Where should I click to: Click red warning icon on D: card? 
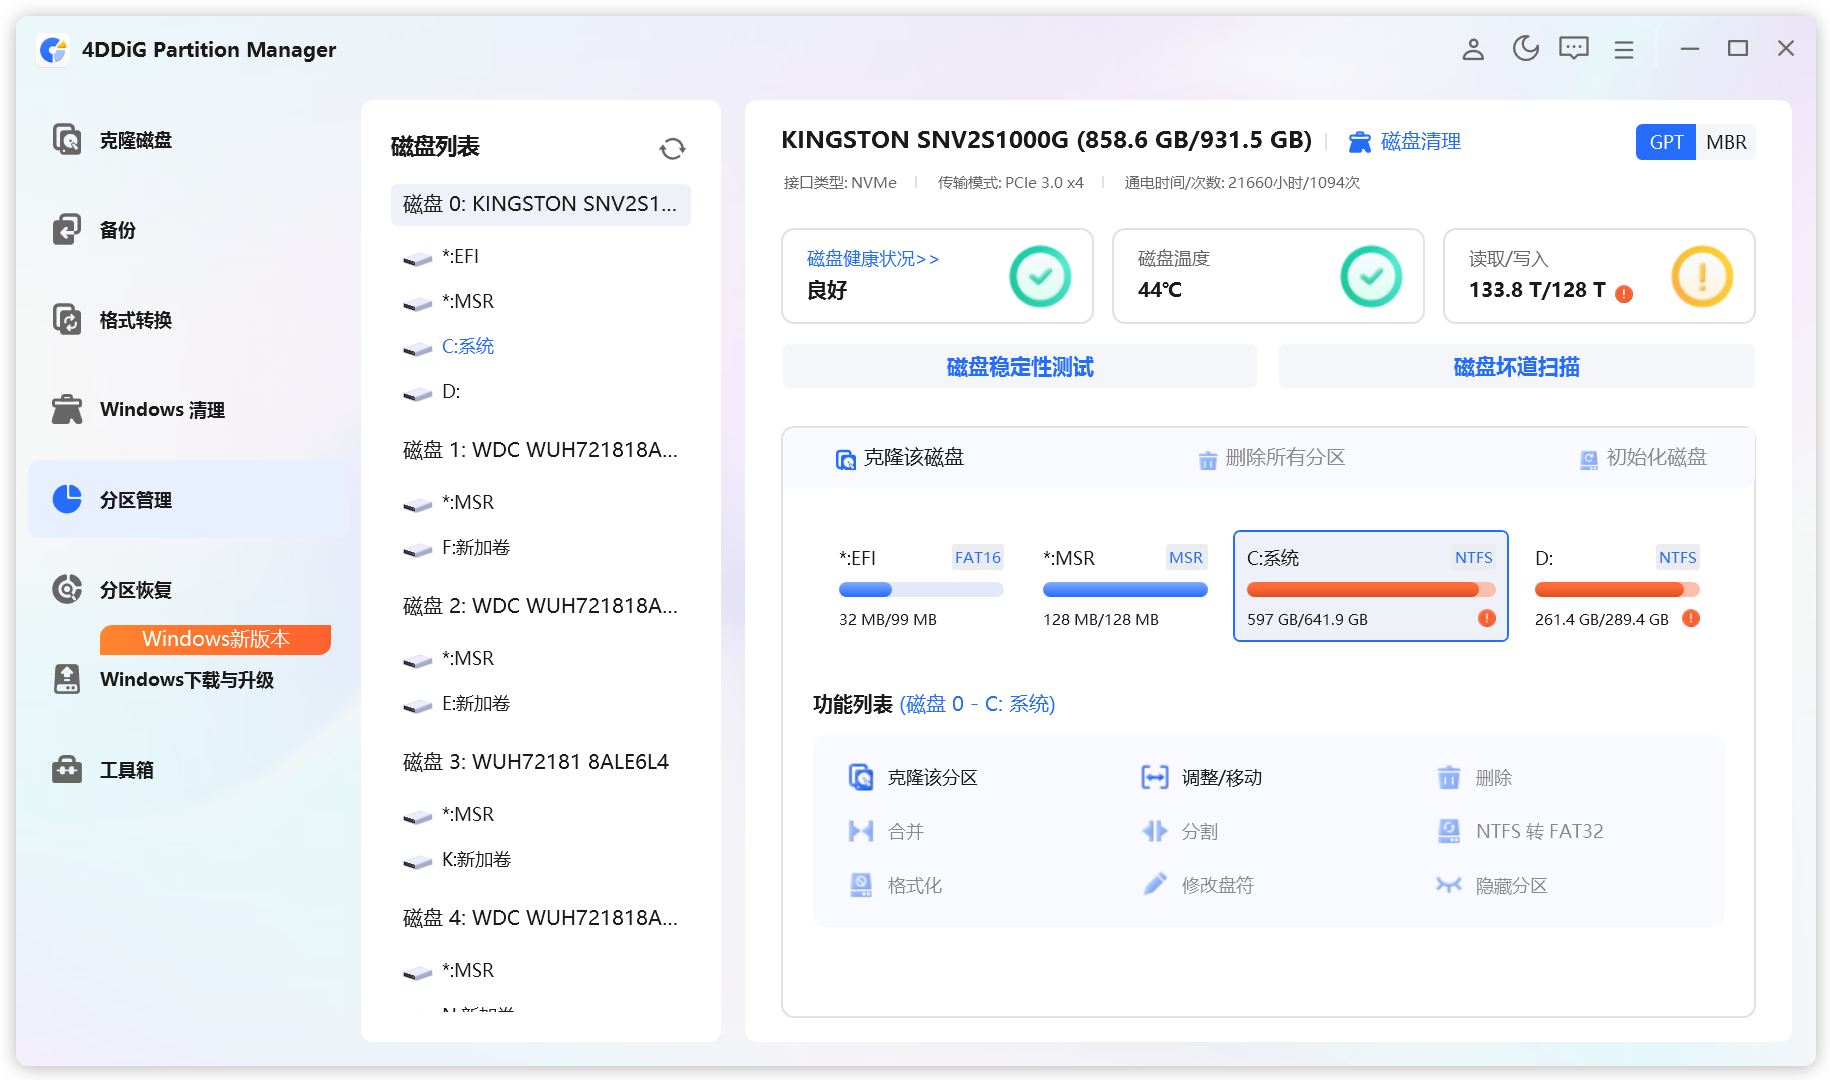tap(1691, 618)
